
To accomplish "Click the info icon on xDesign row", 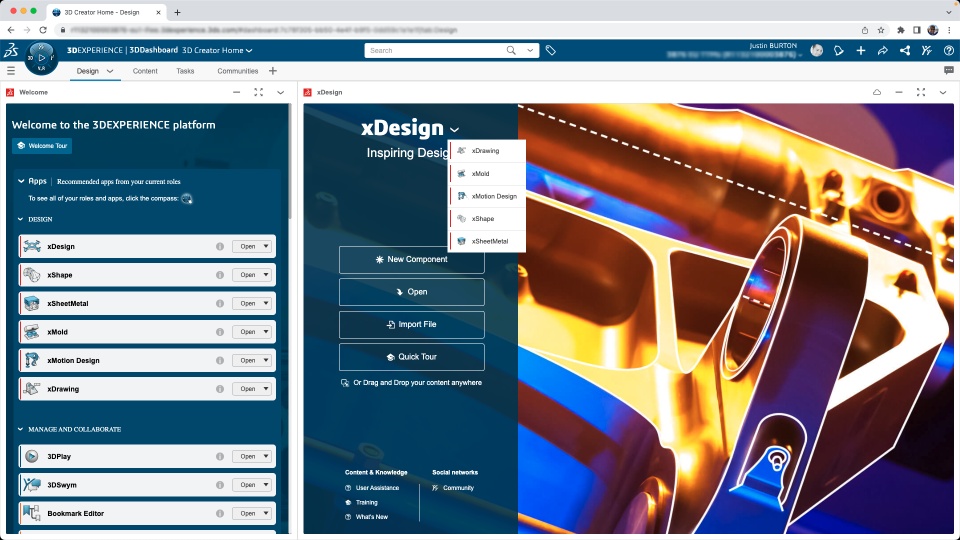I will 220,247.
